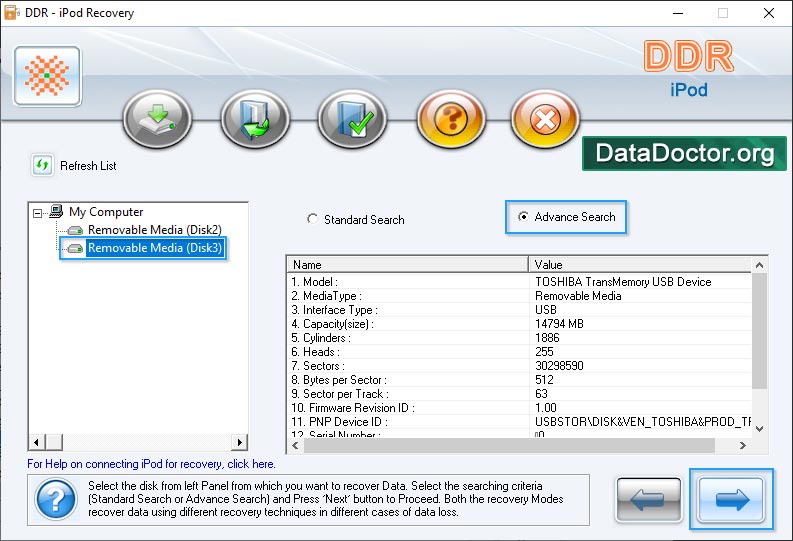Select Removable Media (Disk3) in tree
This screenshot has height=541, width=793.
155,248
